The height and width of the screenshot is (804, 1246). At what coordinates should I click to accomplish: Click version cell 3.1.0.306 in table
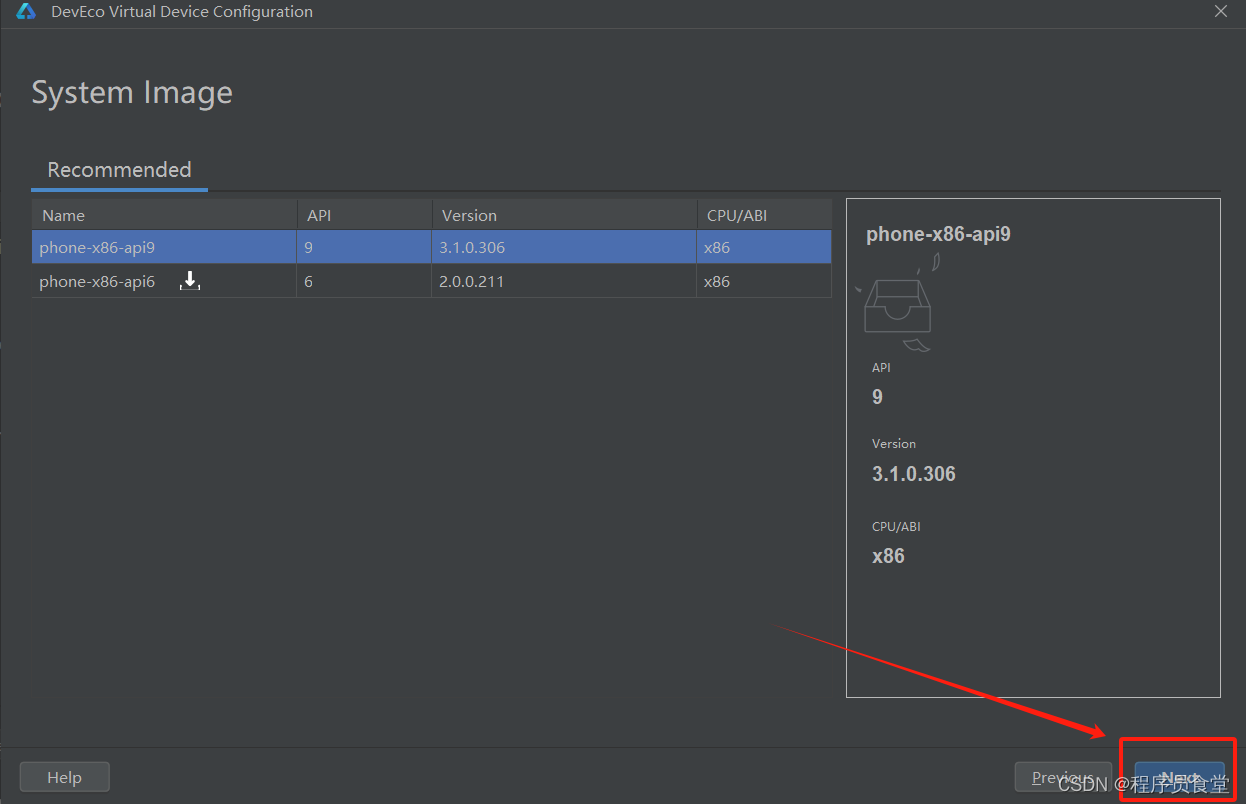click(x=564, y=247)
